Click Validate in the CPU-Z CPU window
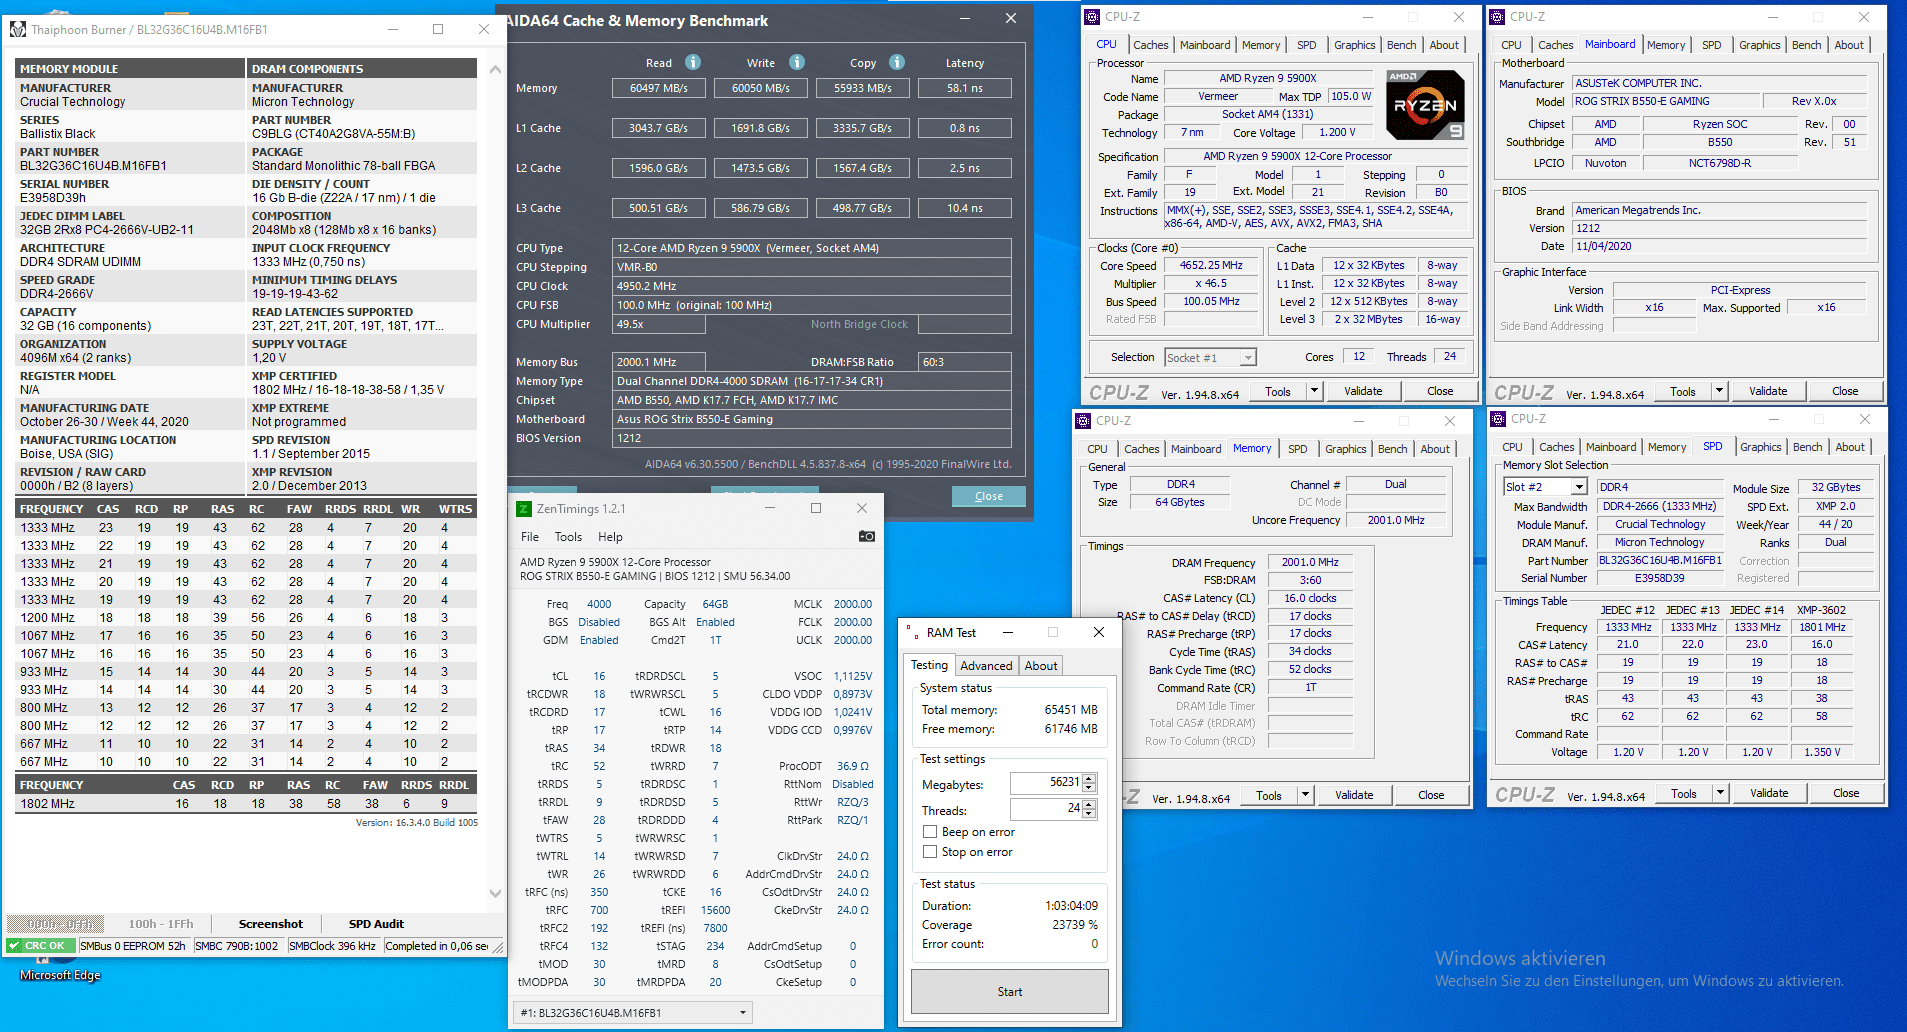The image size is (1907, 1032). click(x=1363, y=391)
